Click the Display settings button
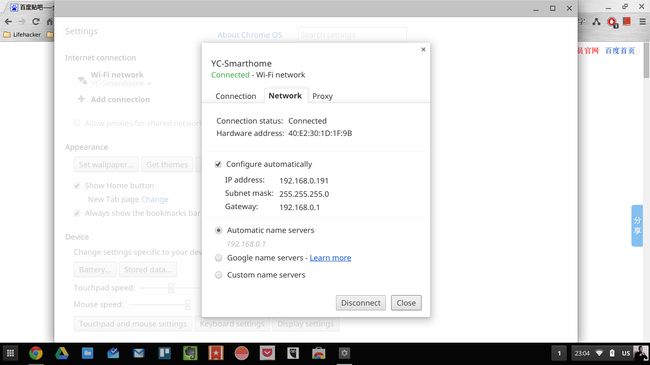 click(305, 324)
